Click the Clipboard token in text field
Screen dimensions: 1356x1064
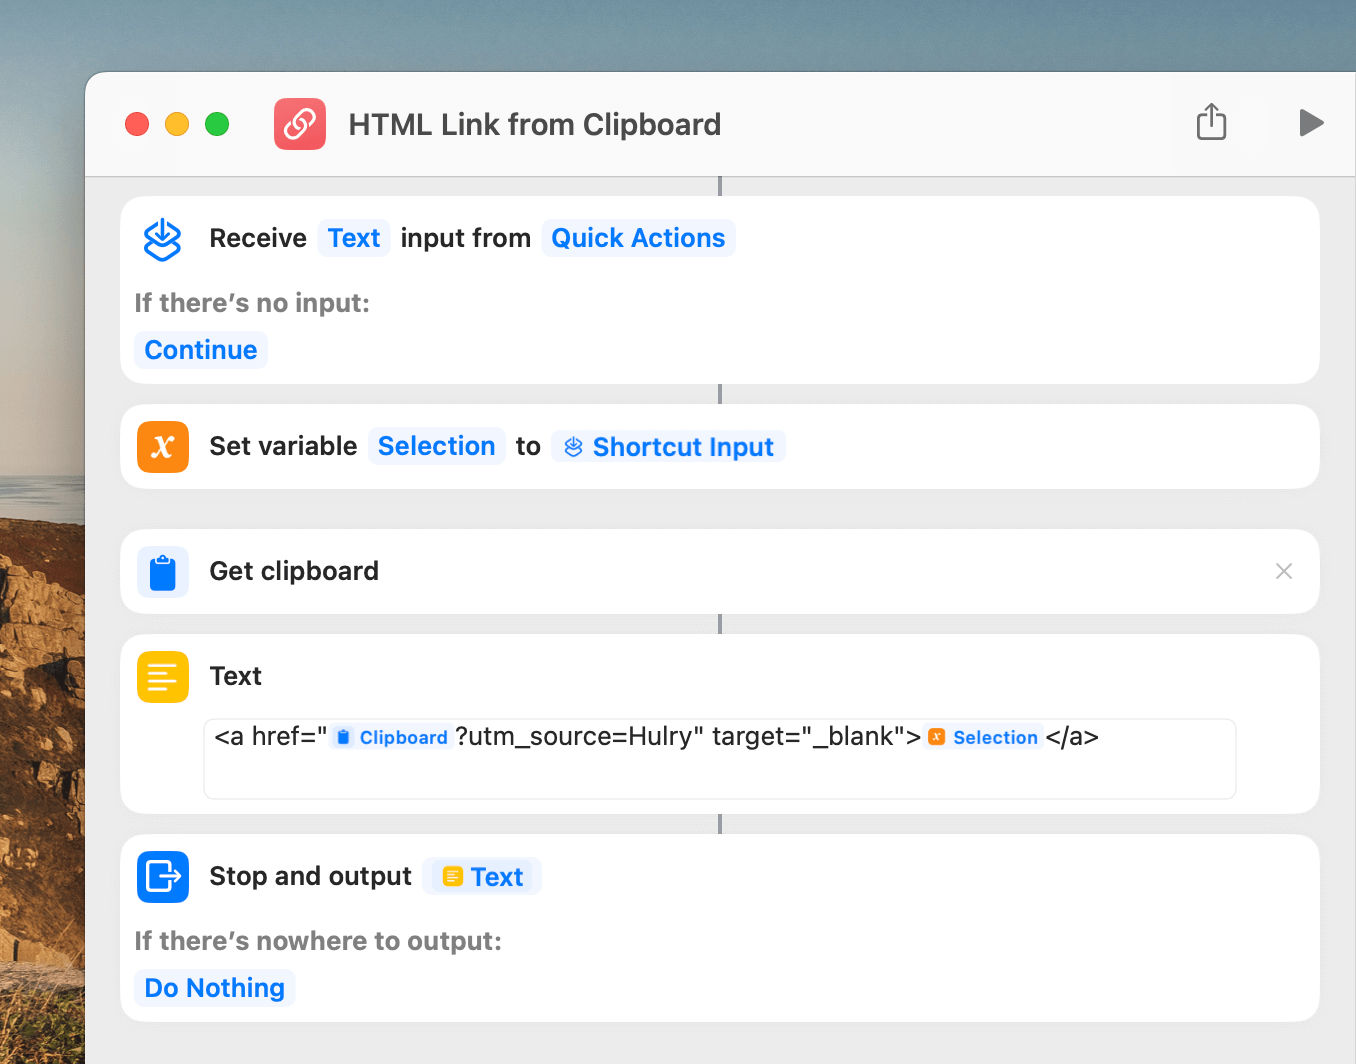[392, 738]
